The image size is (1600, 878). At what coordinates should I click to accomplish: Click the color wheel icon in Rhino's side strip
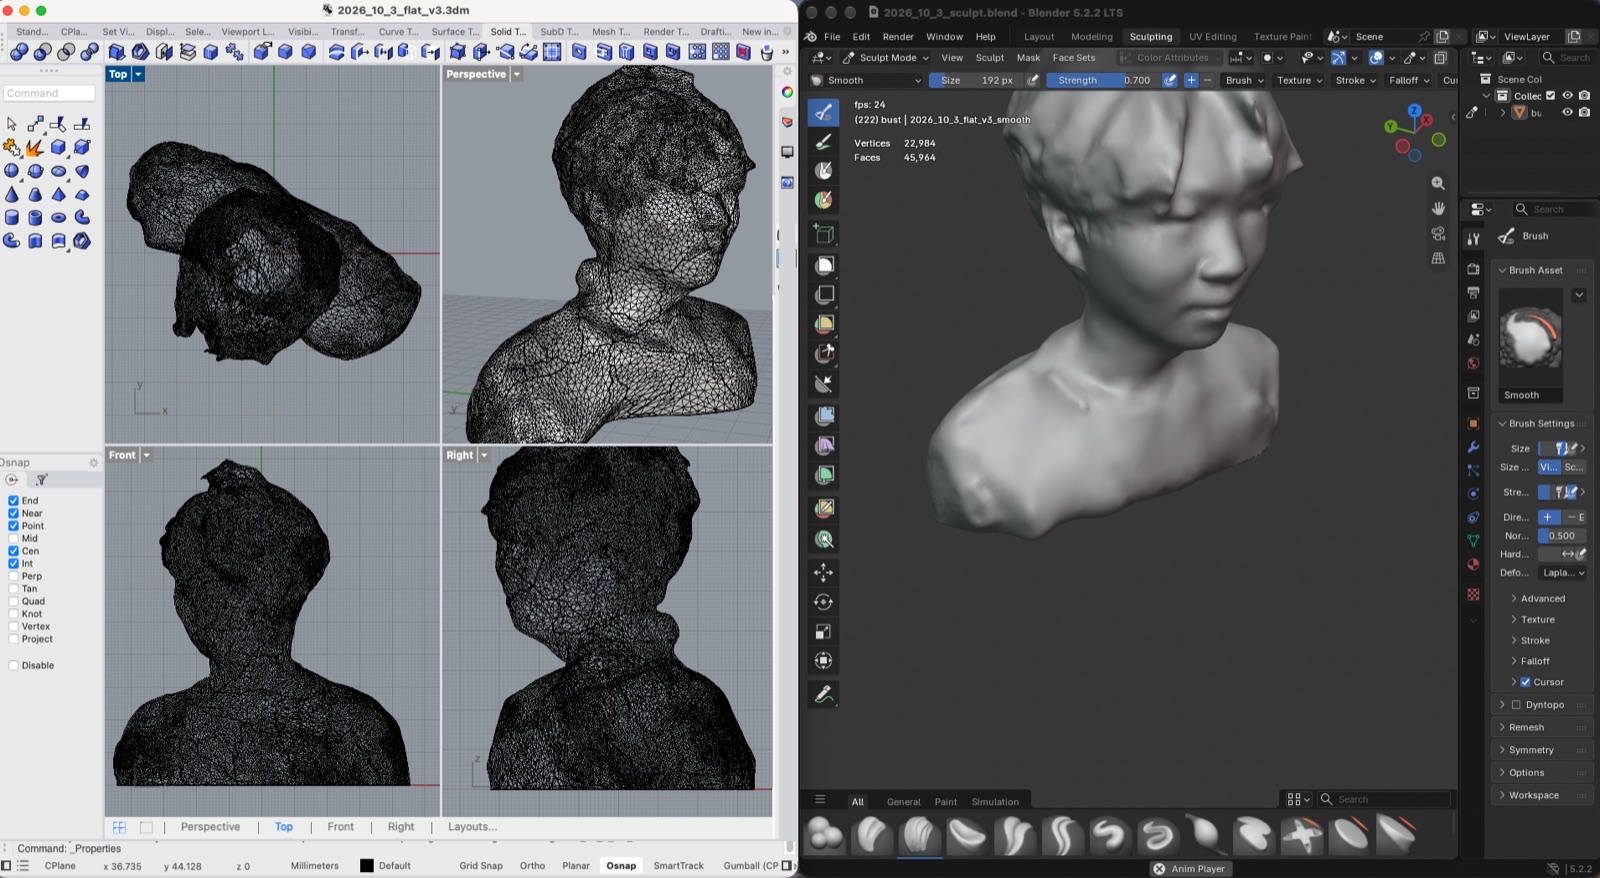coord(787,92)
